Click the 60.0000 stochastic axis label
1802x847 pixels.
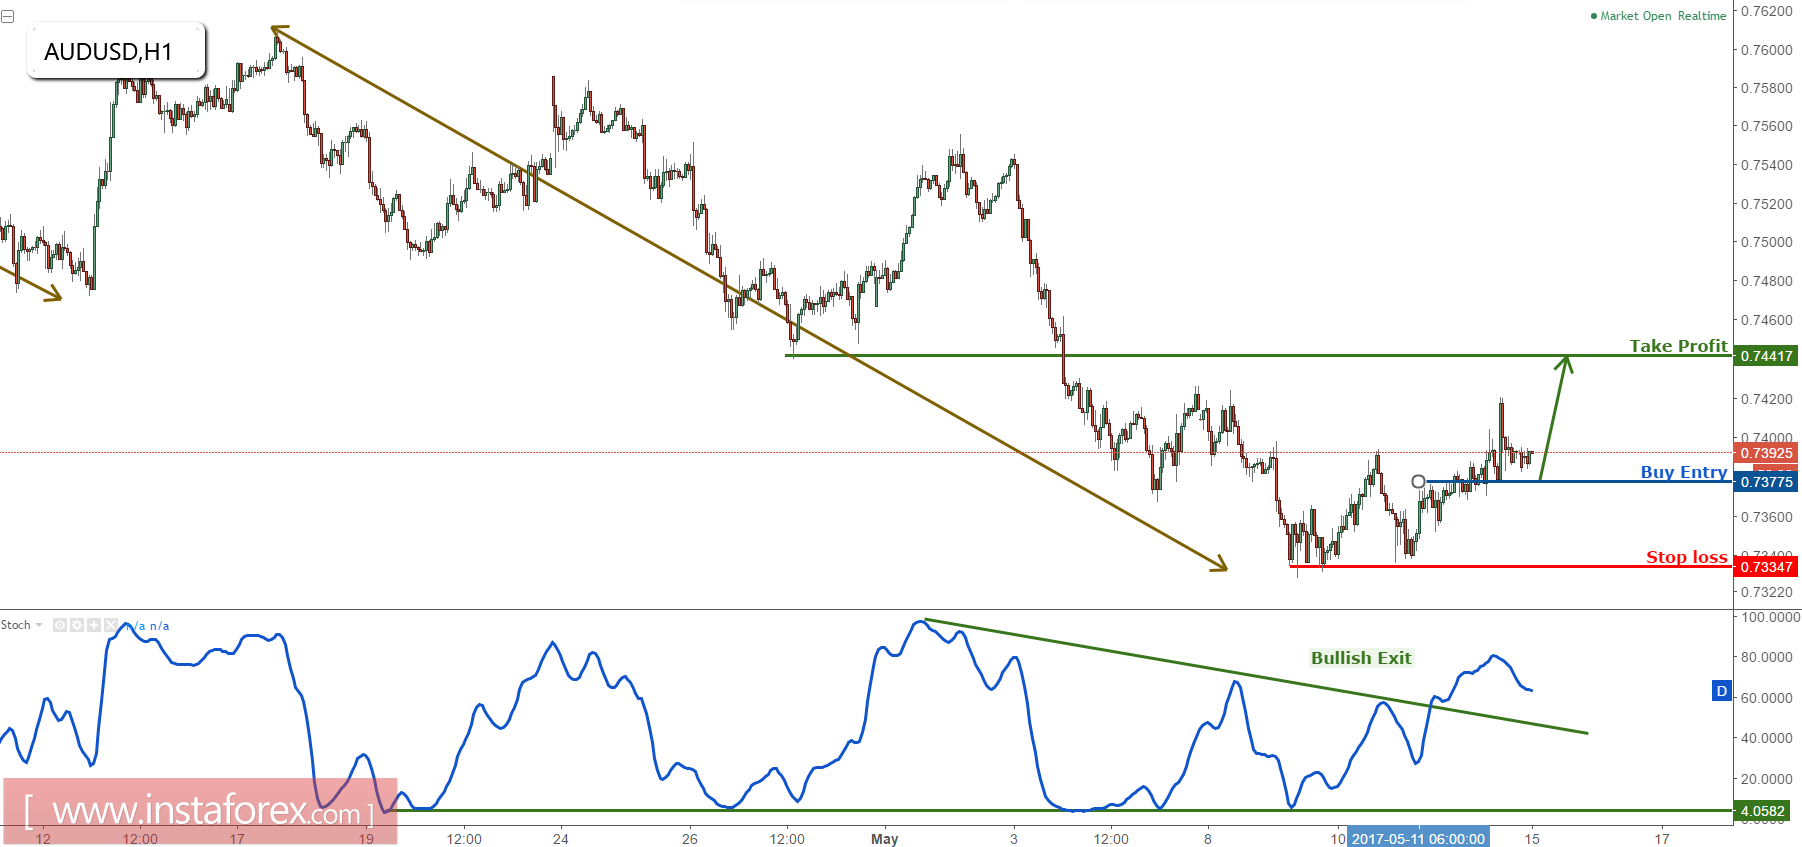click(1767, 698)
